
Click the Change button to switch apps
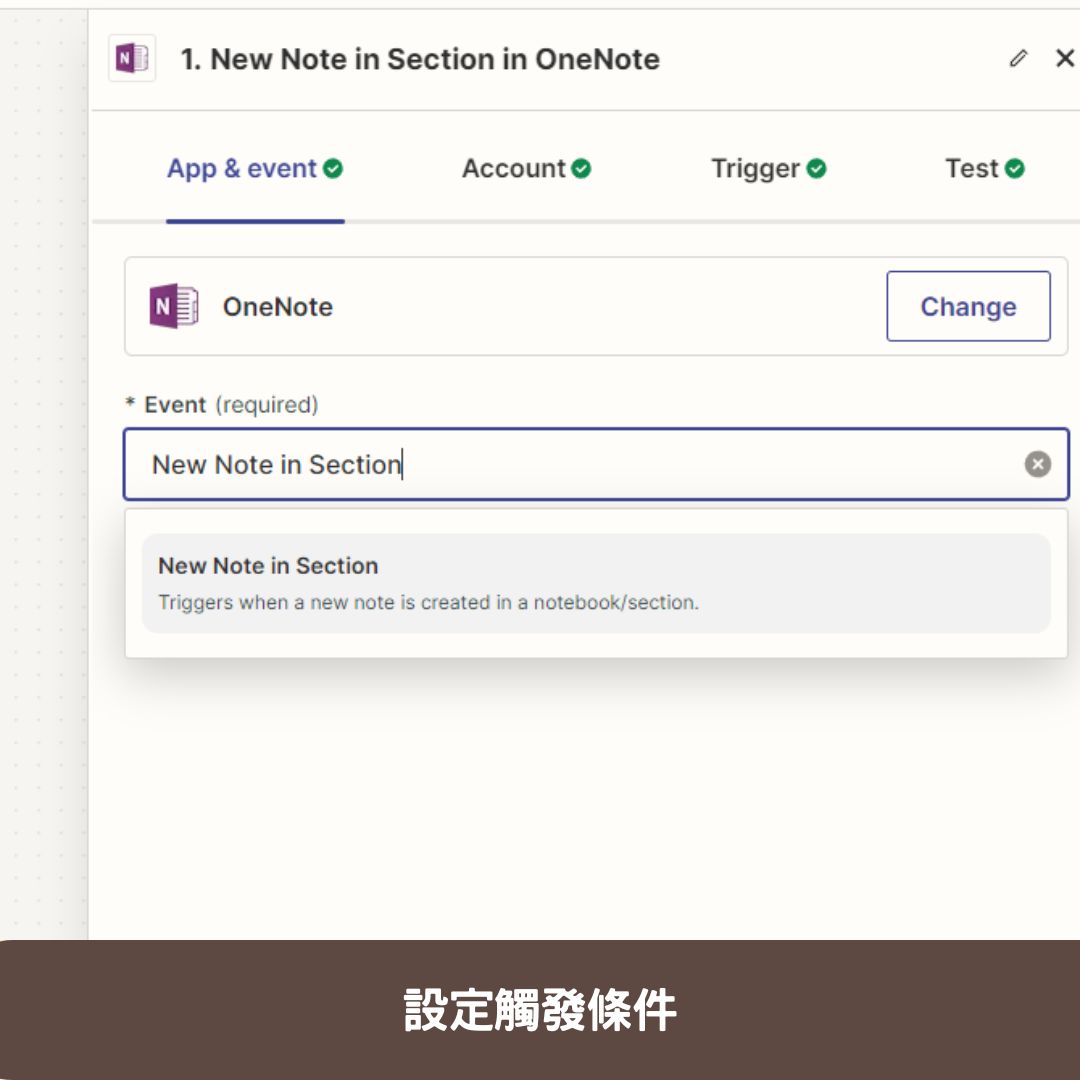967,306
